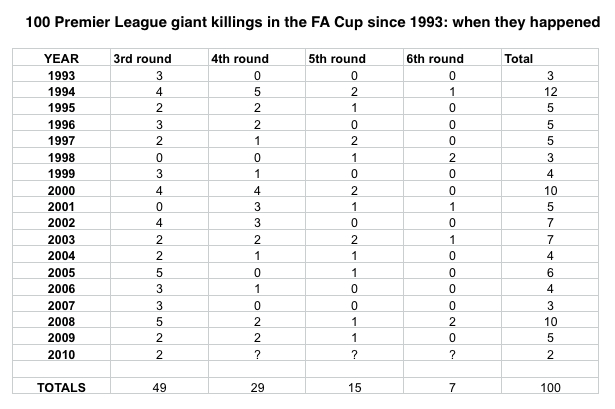This screenshot has height=409, width=615.
Task: Click the 4th round total 29
Action: pos(257,387)
